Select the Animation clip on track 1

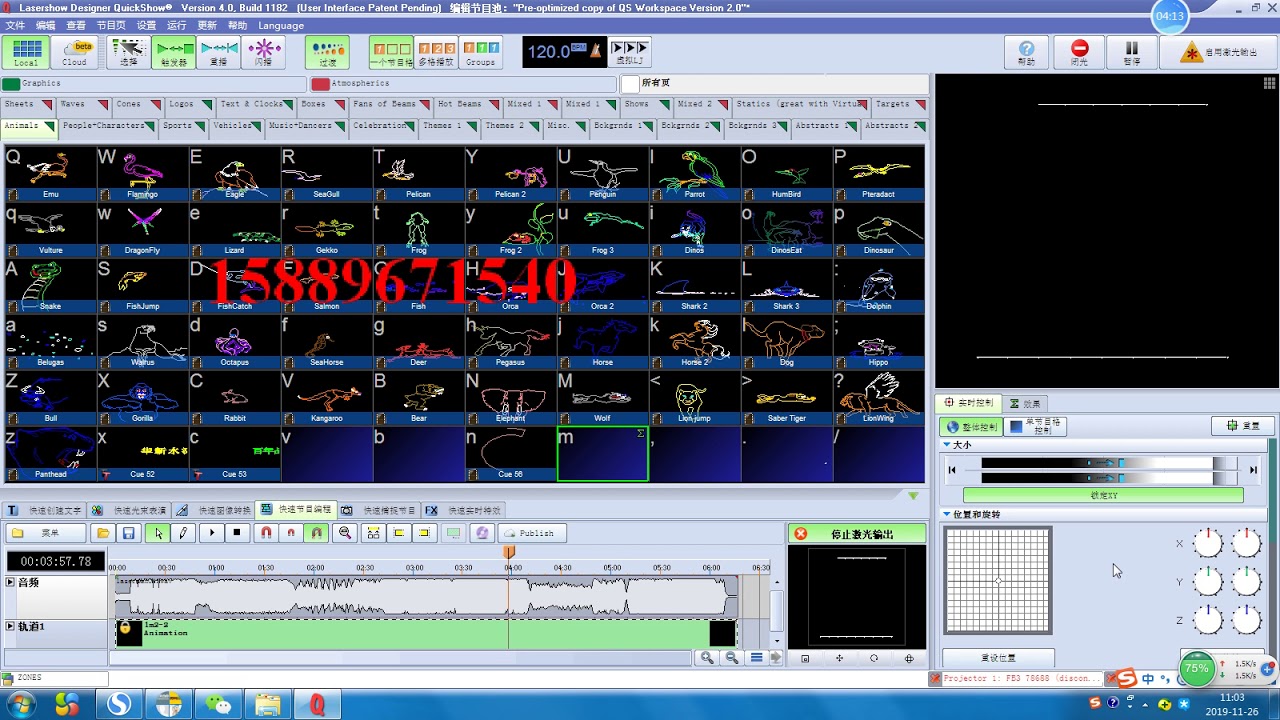(426, 633)
